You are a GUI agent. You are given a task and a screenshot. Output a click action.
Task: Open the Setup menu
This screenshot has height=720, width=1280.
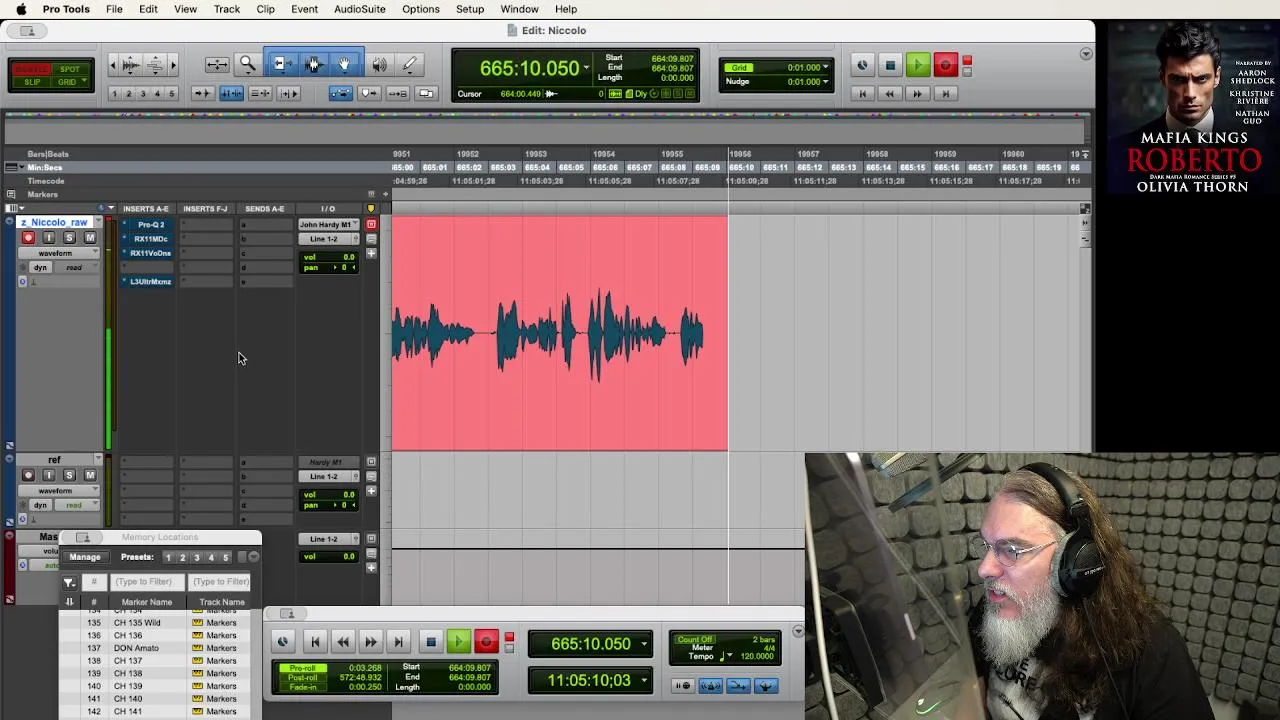(470, 9)
